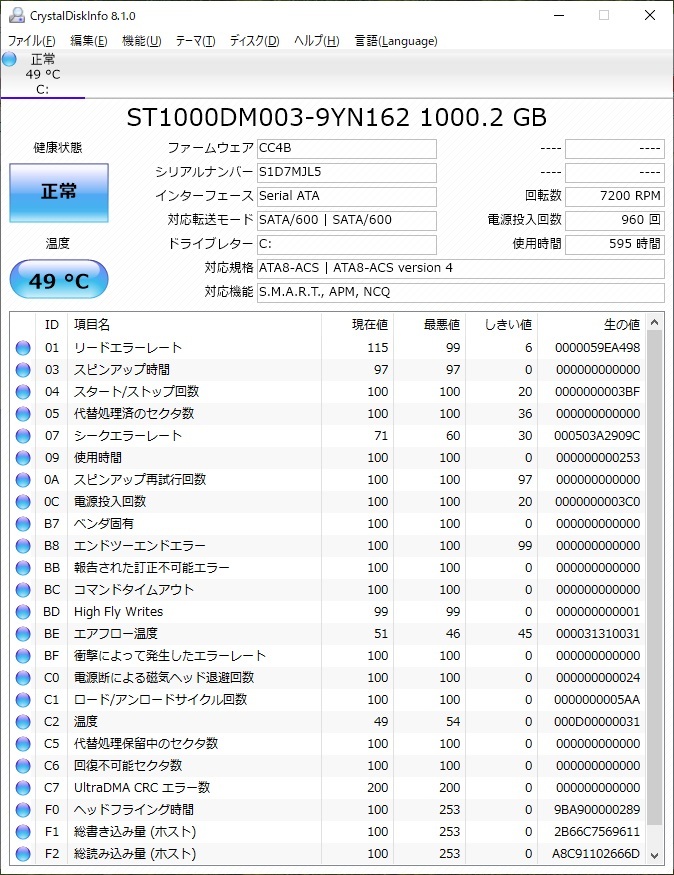Screen dimensions: 674x875
Task: Click the ID column header
Action: (51, 325)
